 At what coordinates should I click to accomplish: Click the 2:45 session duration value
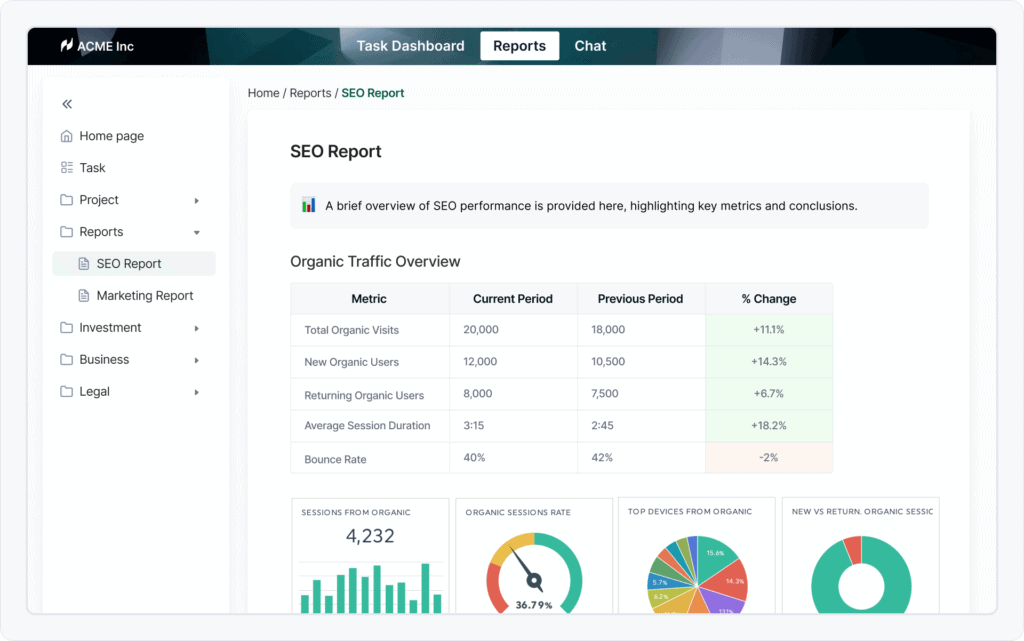click(602, 426)
